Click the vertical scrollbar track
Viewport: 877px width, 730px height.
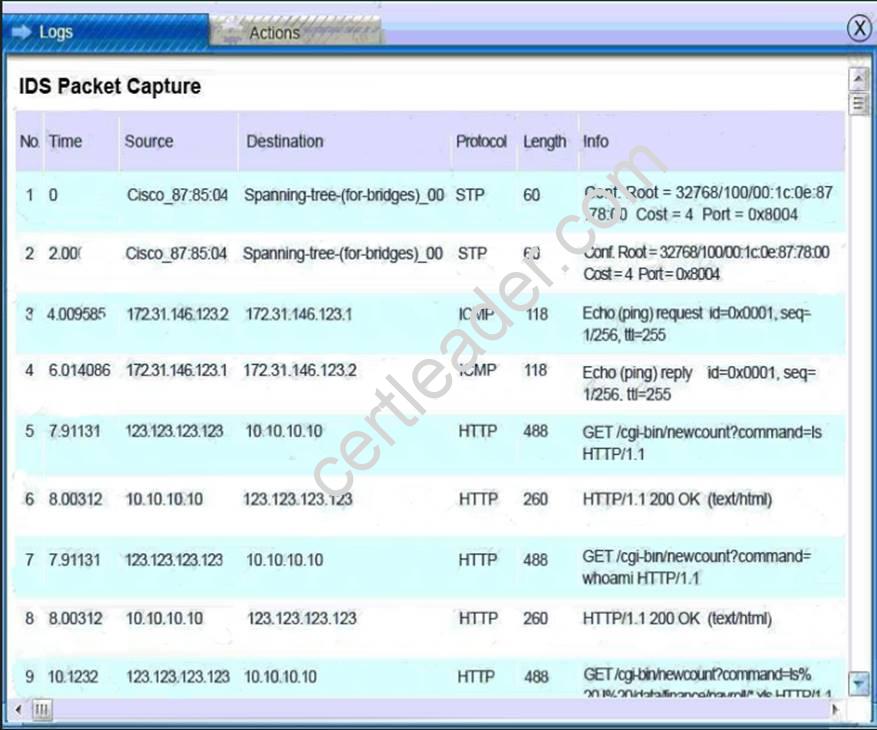point(858,400)
